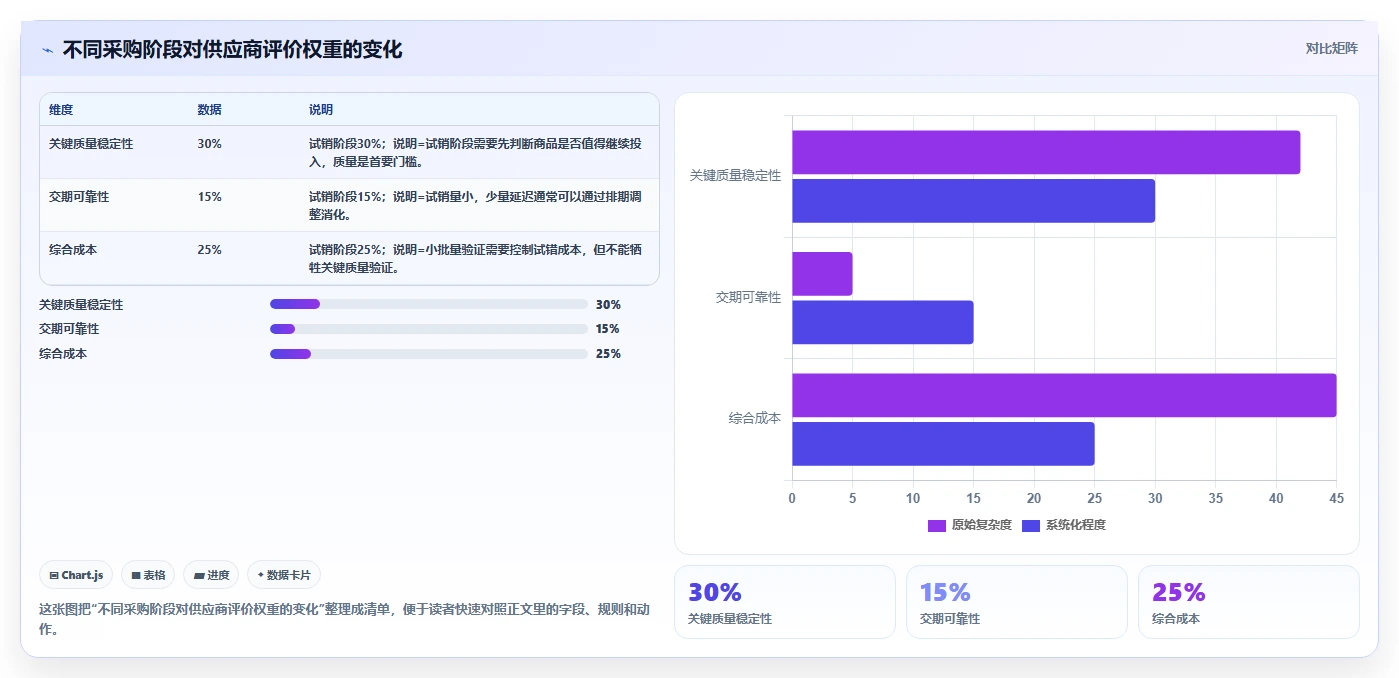Click the purple 综合成本 chart bar
Screen dimensions: 1399x678
tap(1064, 395)
